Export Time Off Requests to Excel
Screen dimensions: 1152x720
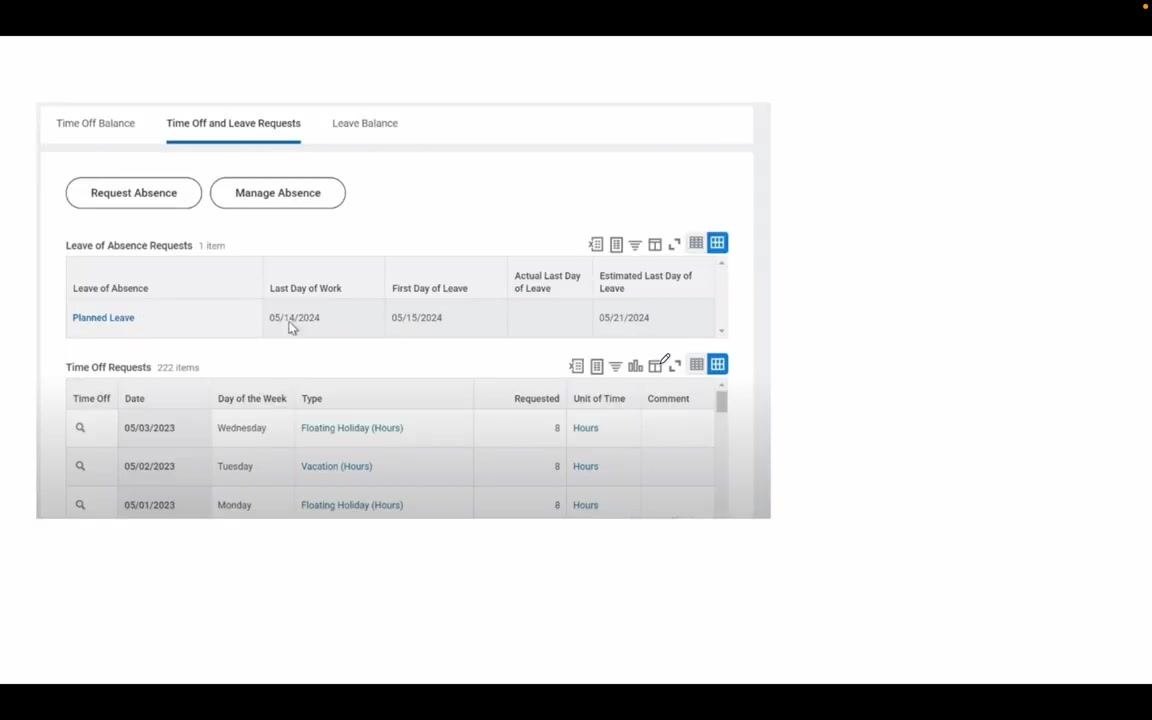coord(577,366)
